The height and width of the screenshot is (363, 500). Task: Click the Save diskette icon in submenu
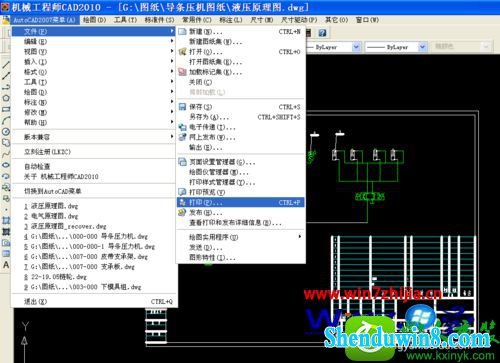pyautogui.click(x=182, y=107)
